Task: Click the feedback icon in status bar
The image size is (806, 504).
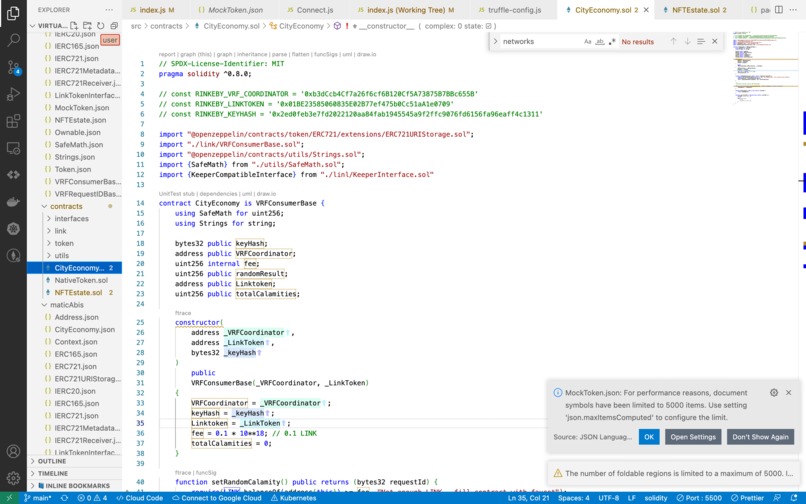Action: pos(777,498)
